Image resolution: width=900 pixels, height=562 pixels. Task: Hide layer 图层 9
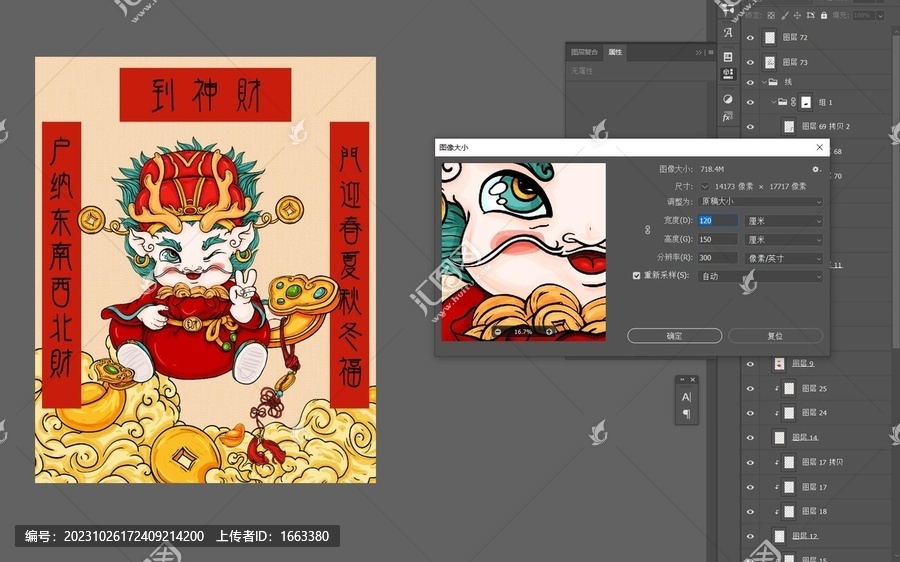click(x=750, y=364)
